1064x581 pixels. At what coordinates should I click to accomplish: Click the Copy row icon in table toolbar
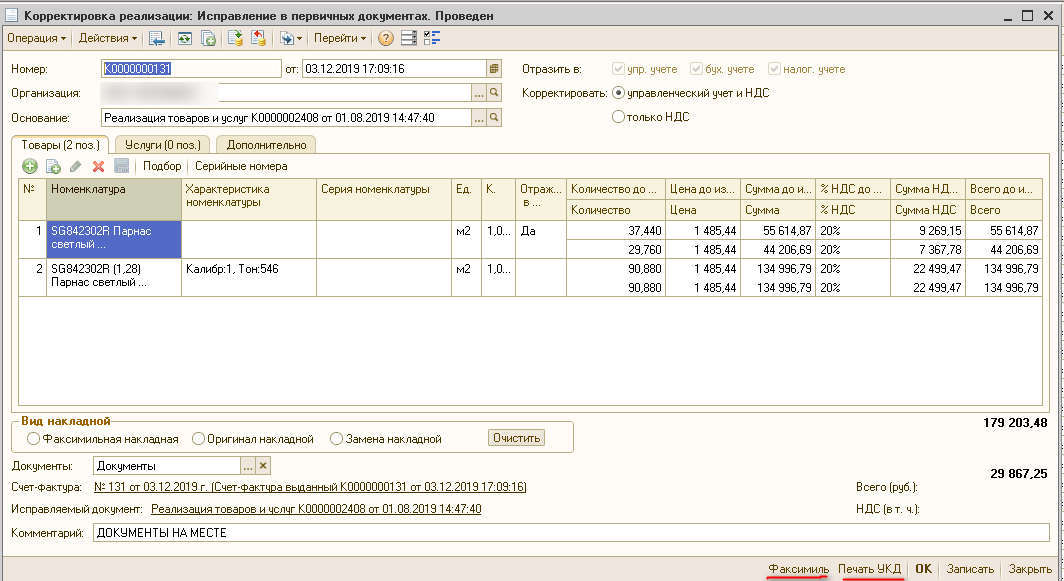point(53,166)
